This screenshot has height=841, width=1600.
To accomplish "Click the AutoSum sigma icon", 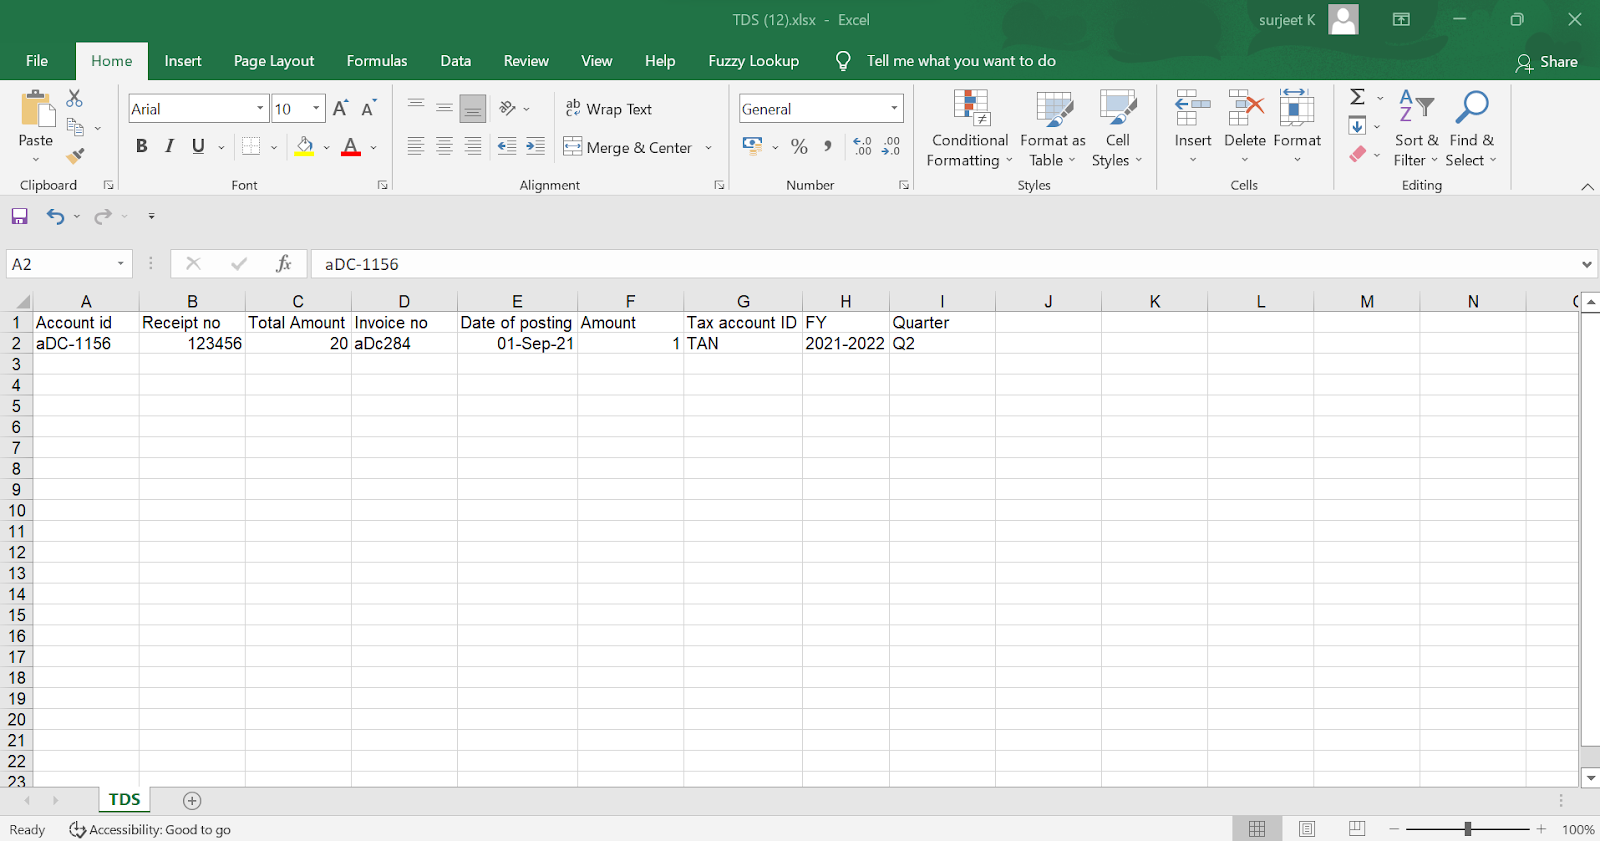I will click(x=1357, y=97).
